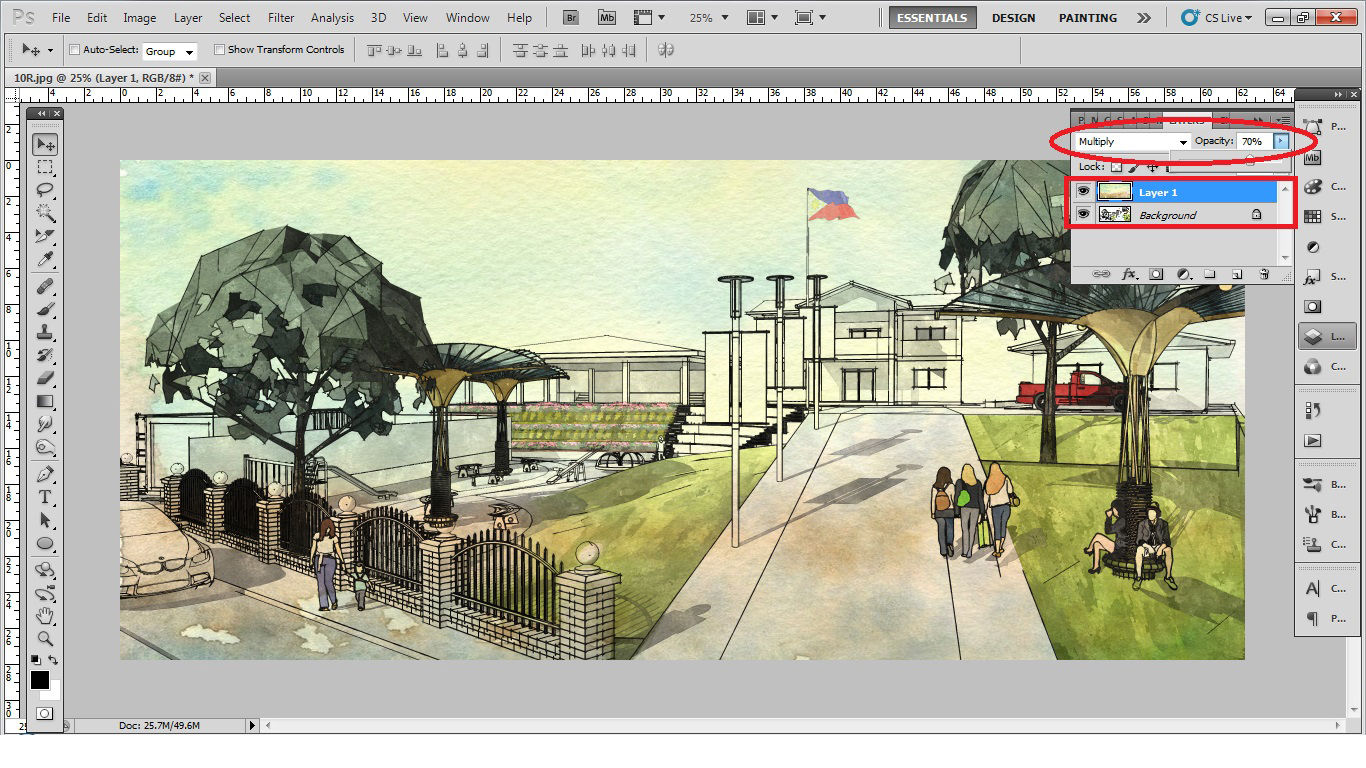1366x768 pixels.
Task: Activate the Zoom tool
Action: point(44,639)
